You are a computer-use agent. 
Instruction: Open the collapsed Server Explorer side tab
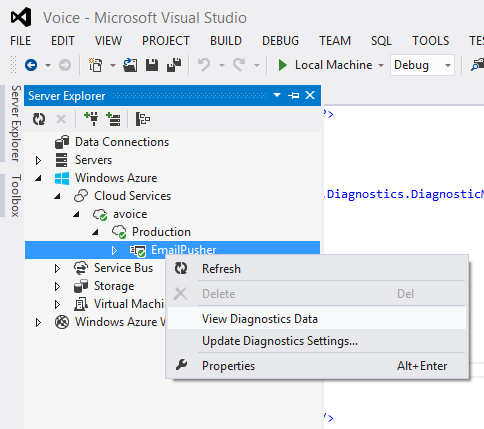coord(16,123)
